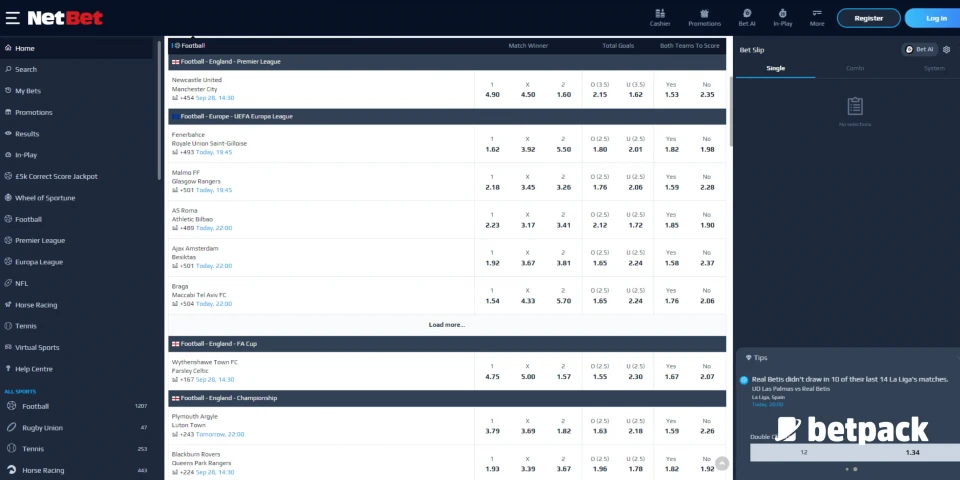Click Load more under Europa League matches

click(447, 325)
